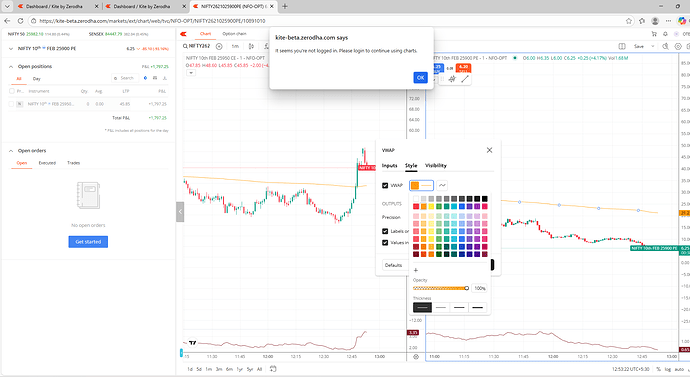Open the Chart tab
The width and height of the screenshot is (690, 377).
pos(206,34)
